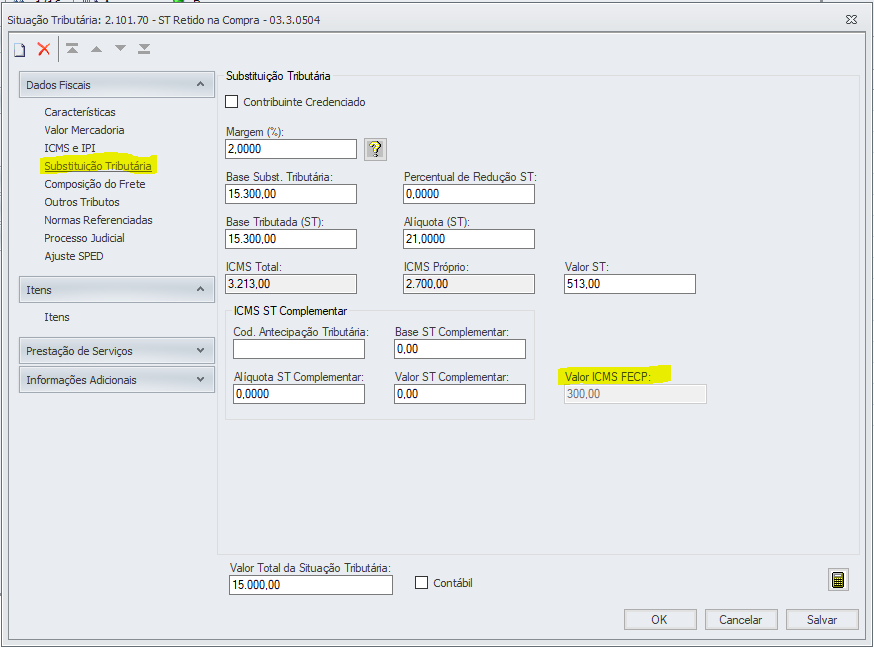Enable Contribuinte Credenciado checkbox
The image size is (874, 649).
[233, 102]
